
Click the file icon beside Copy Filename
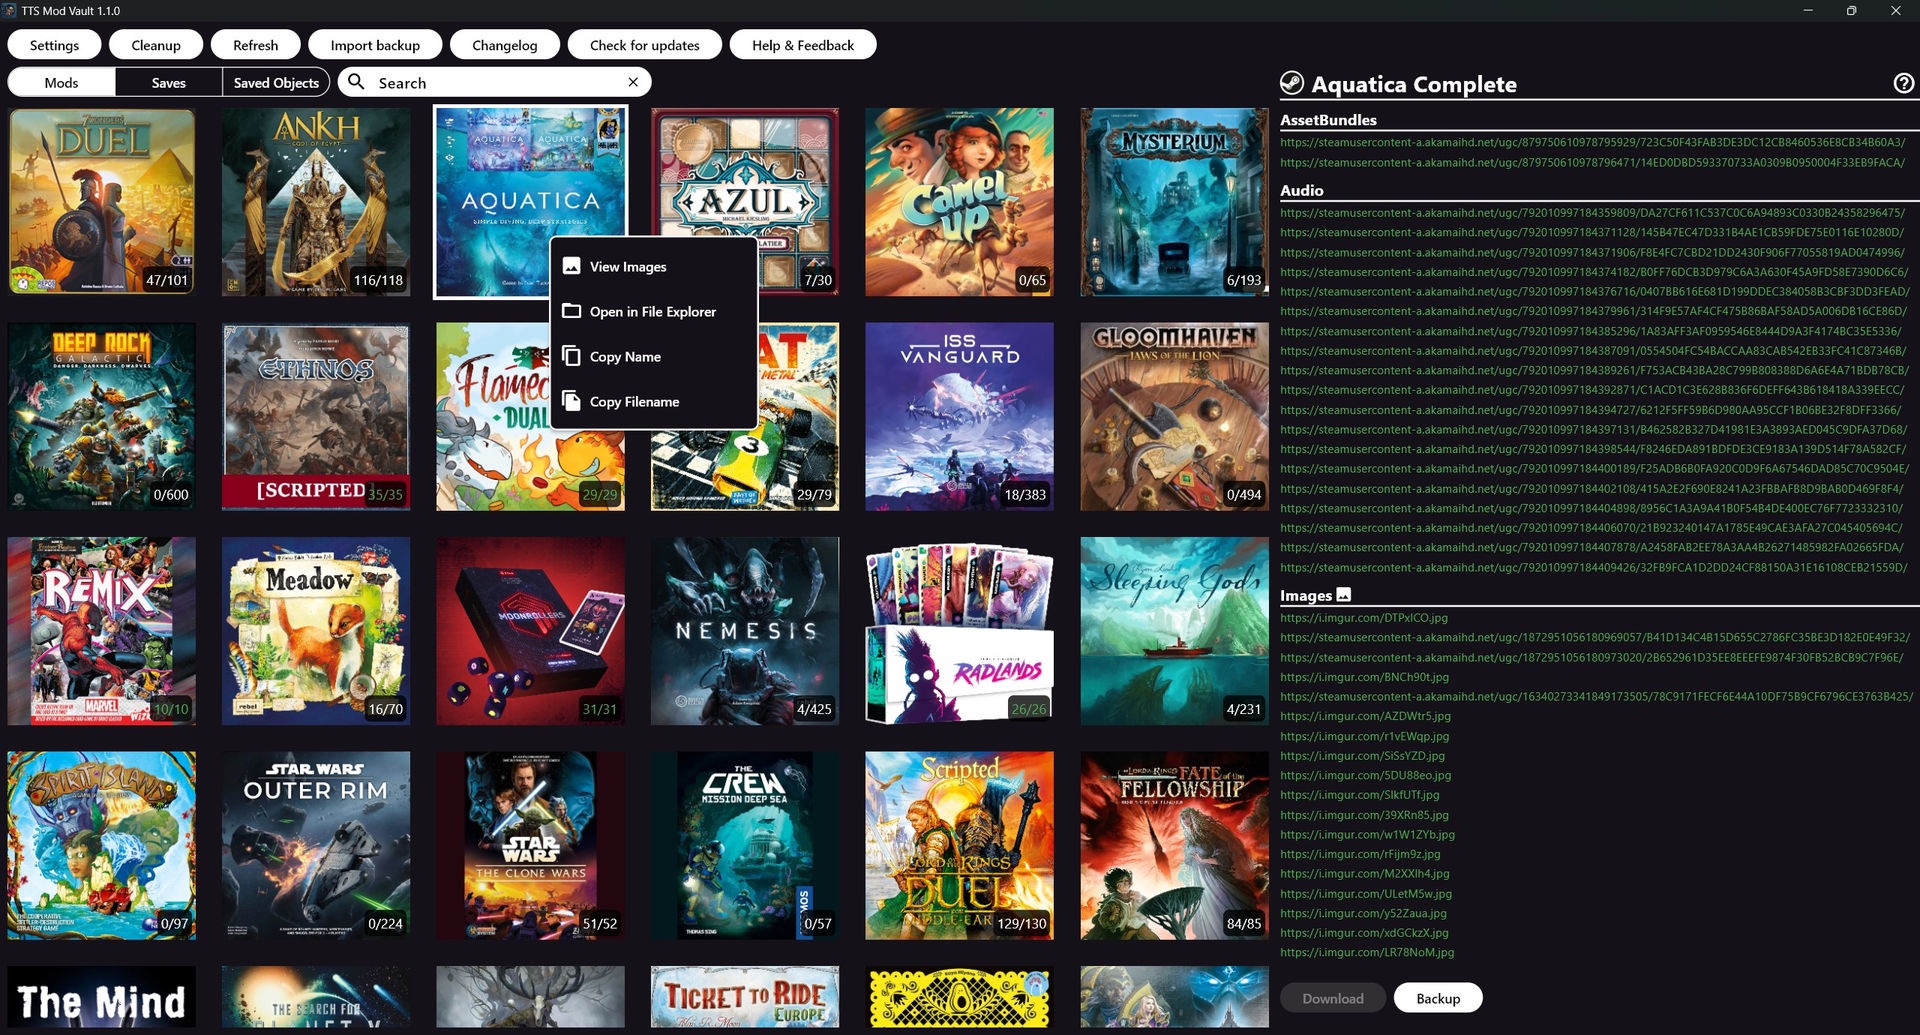click(x=572, y=401)
